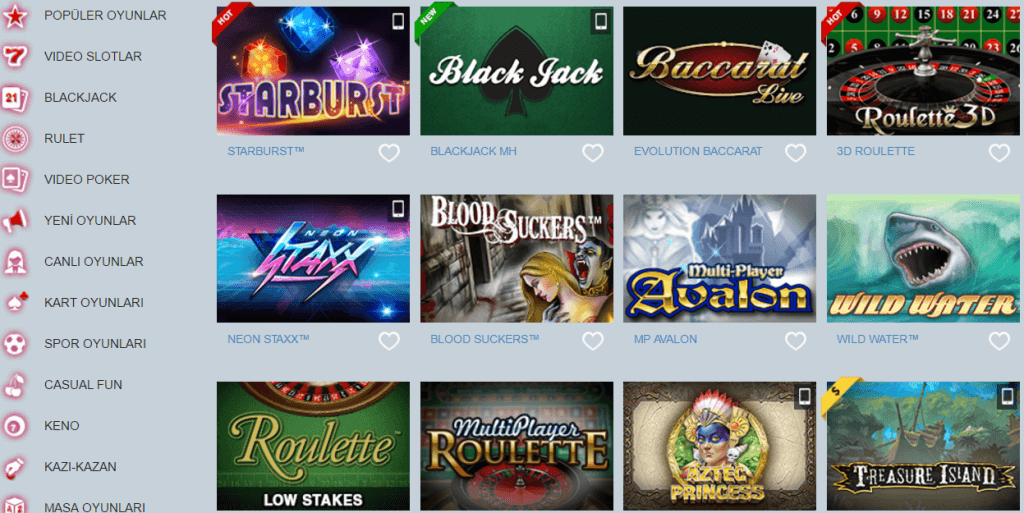Click the Keno ball icon
This screenshot has width=1024, height=513.
15,426
